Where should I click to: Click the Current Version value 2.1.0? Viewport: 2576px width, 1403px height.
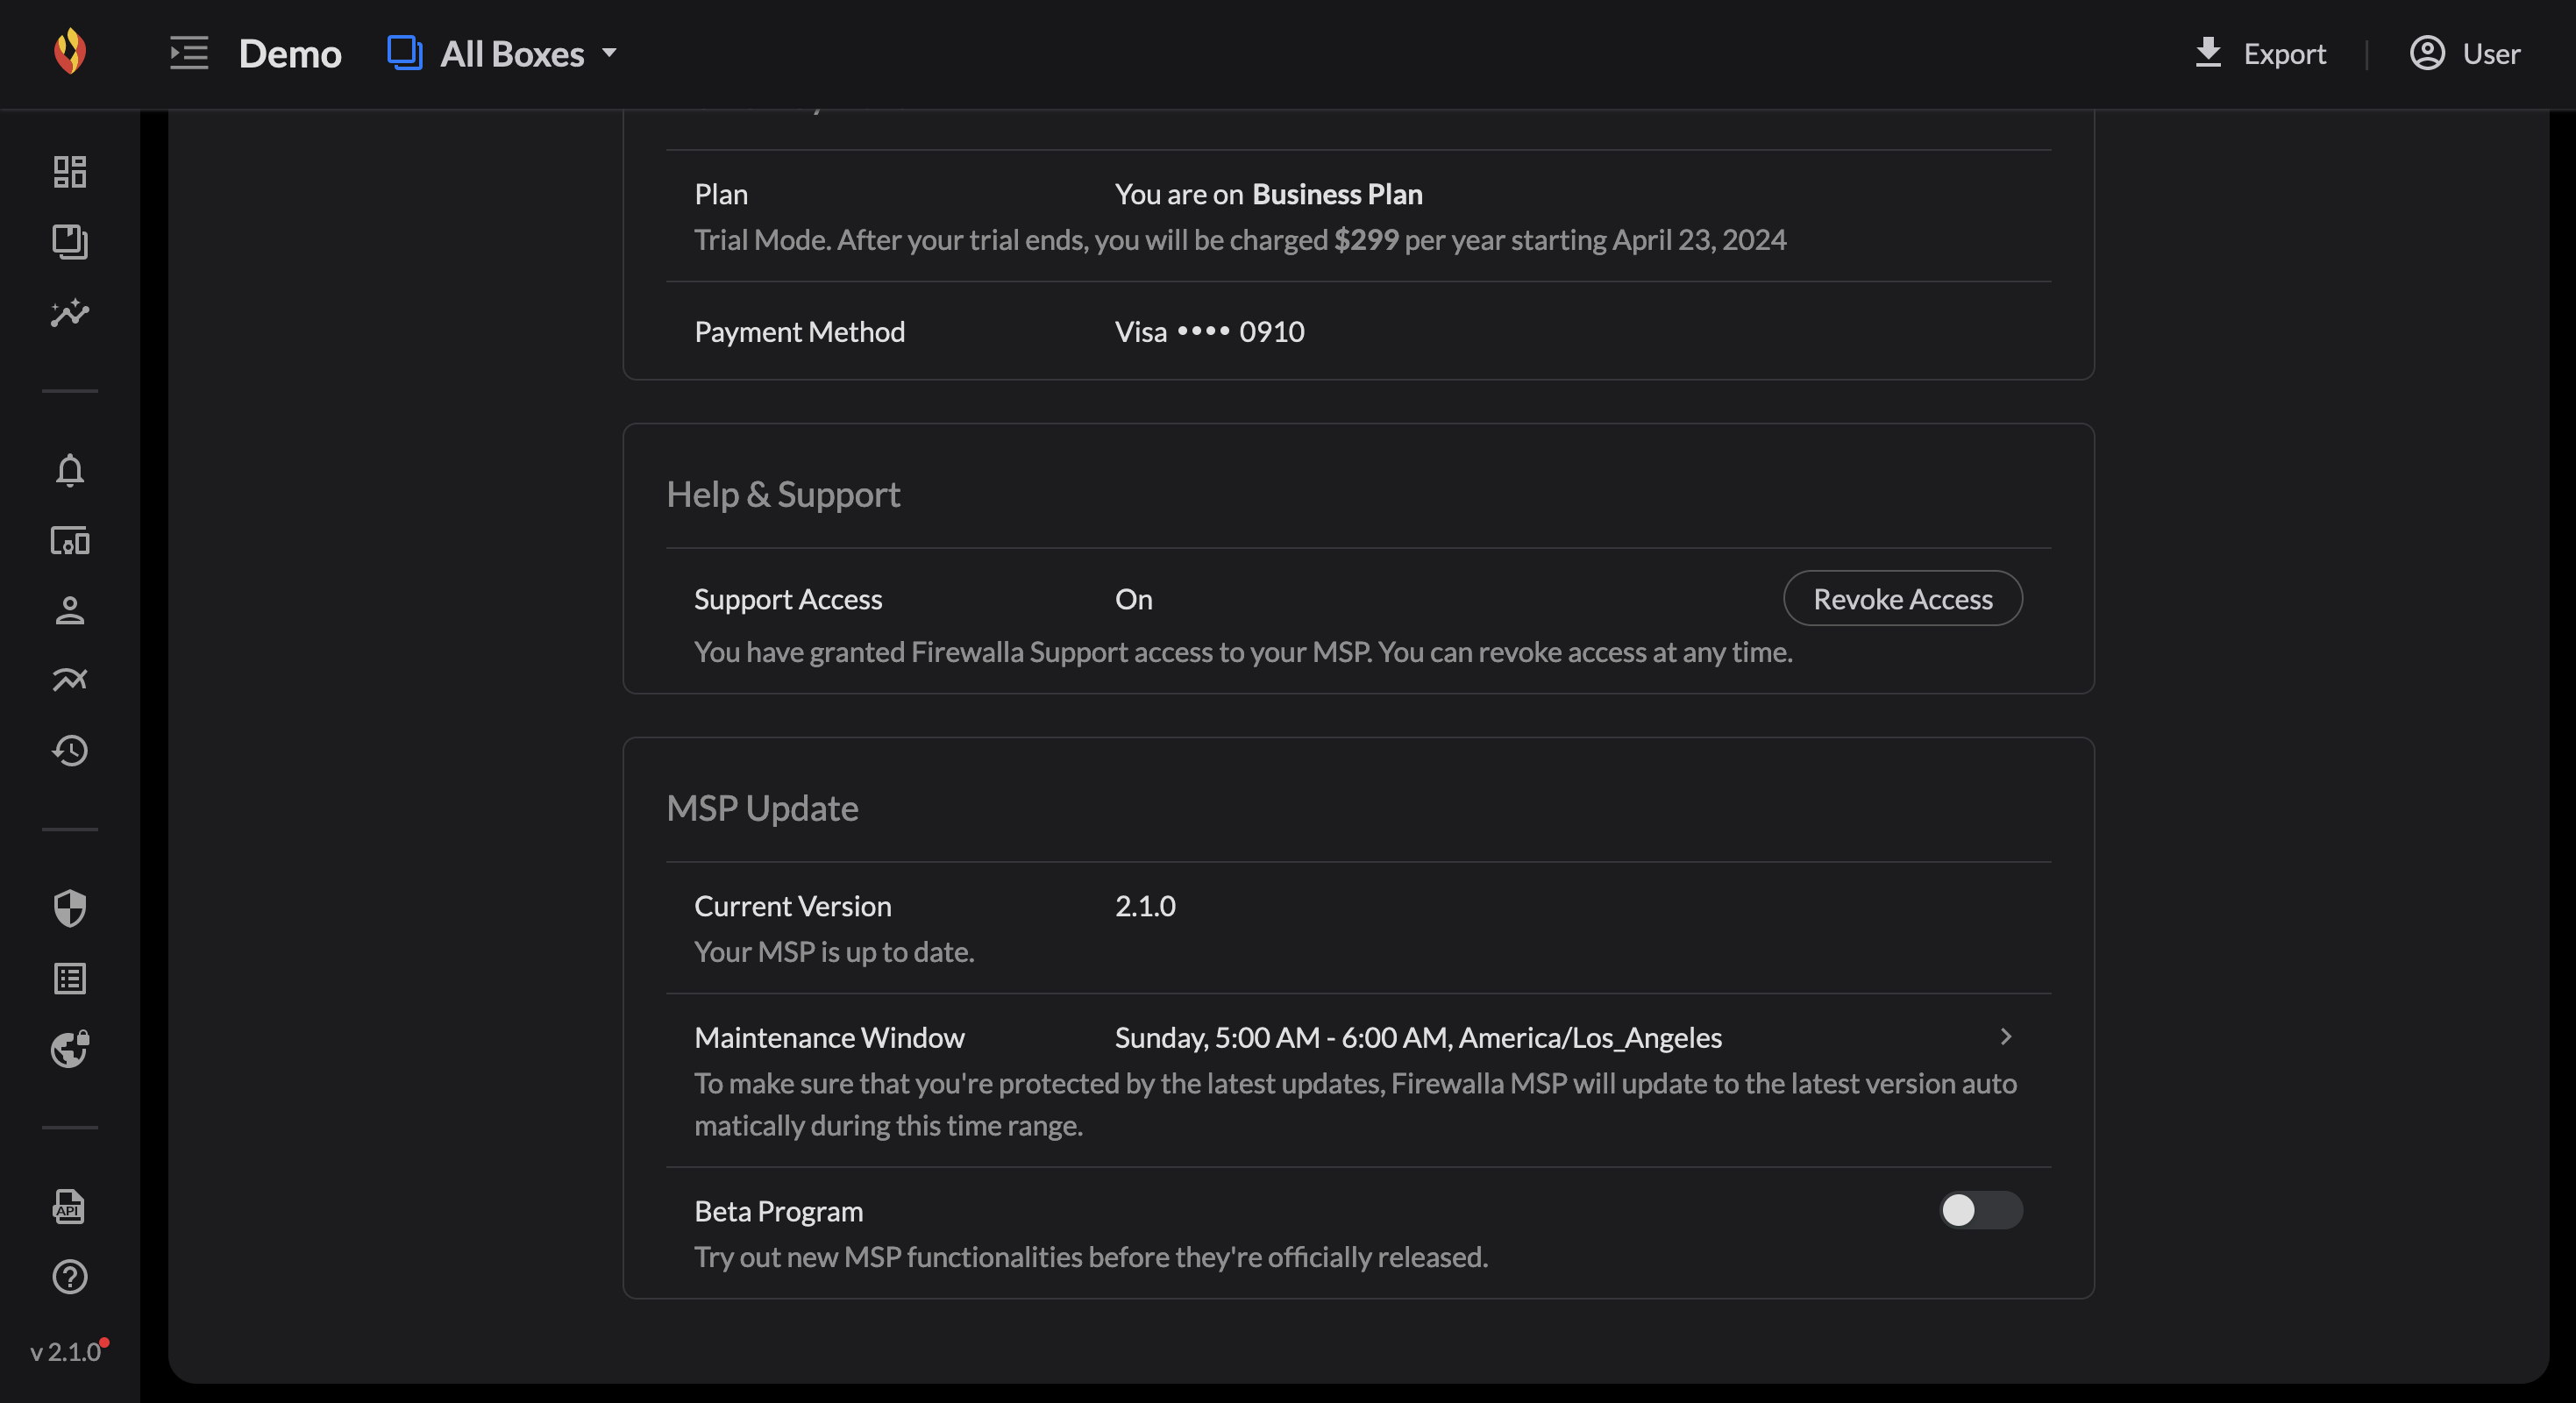[x=1145, y=905]
